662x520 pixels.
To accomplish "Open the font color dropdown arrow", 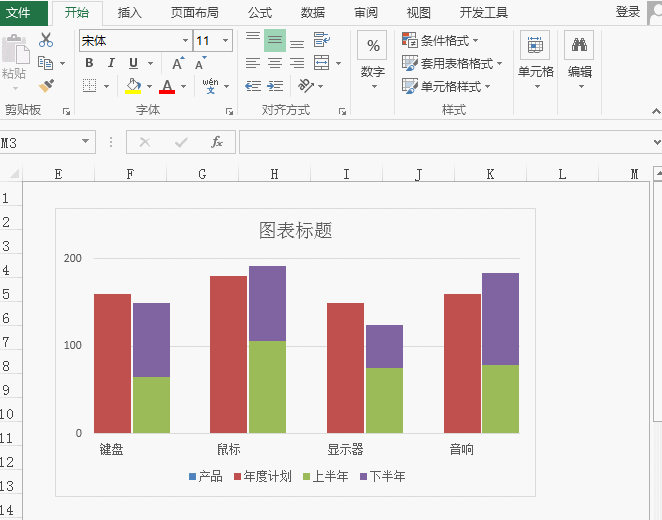I will (184, 86).
